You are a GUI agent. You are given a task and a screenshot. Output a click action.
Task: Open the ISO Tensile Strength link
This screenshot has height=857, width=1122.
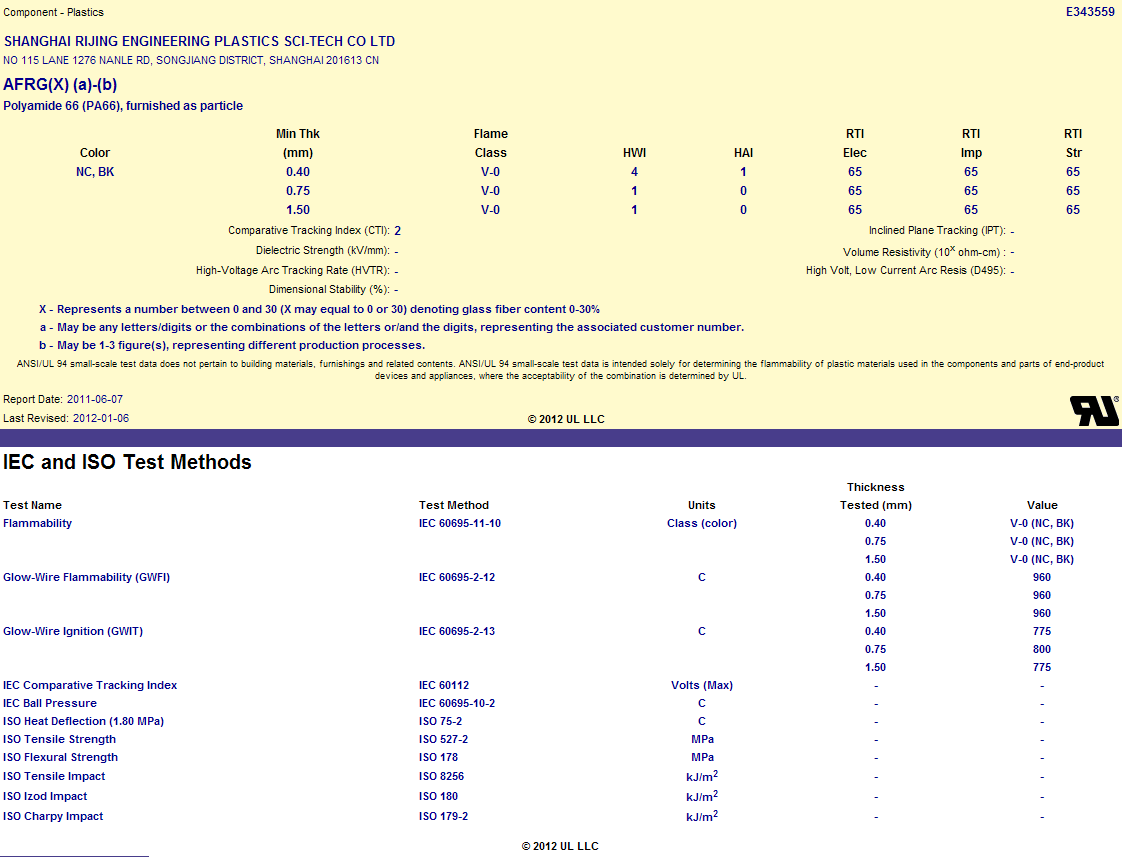coord(59,739)
